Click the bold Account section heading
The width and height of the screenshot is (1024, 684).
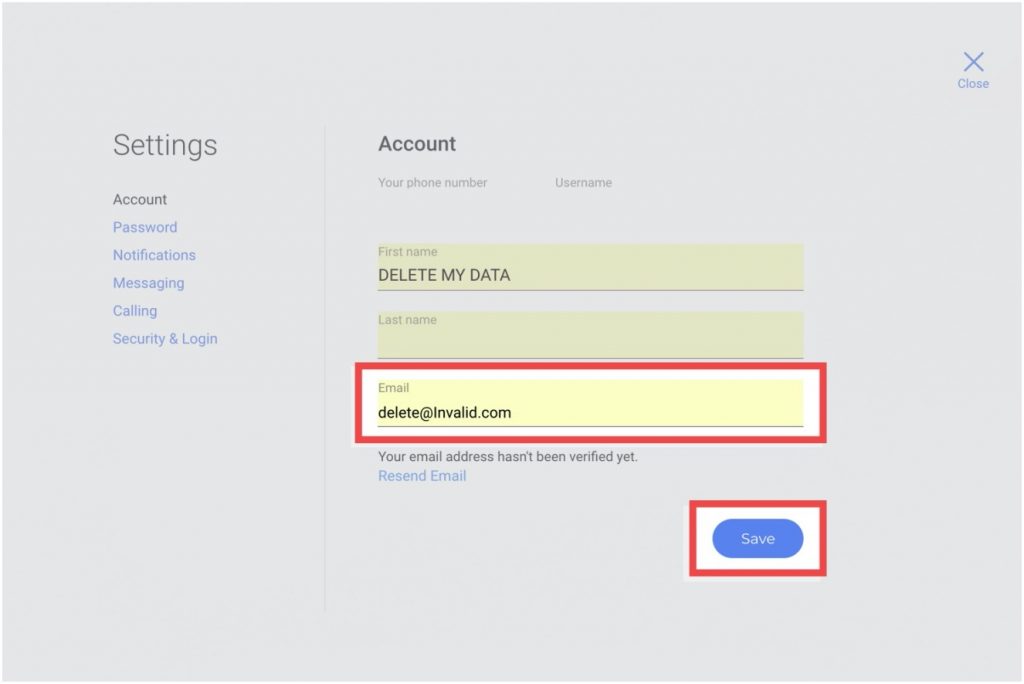coord(417,144)
